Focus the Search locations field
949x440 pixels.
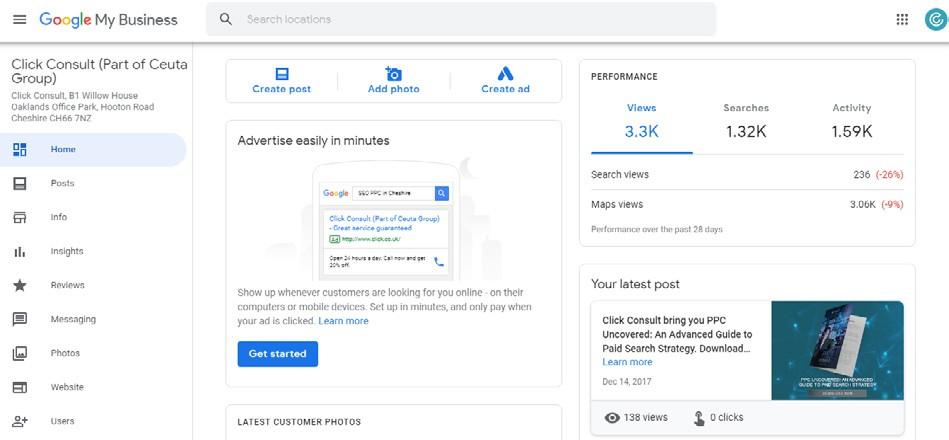tap(461, 19)
